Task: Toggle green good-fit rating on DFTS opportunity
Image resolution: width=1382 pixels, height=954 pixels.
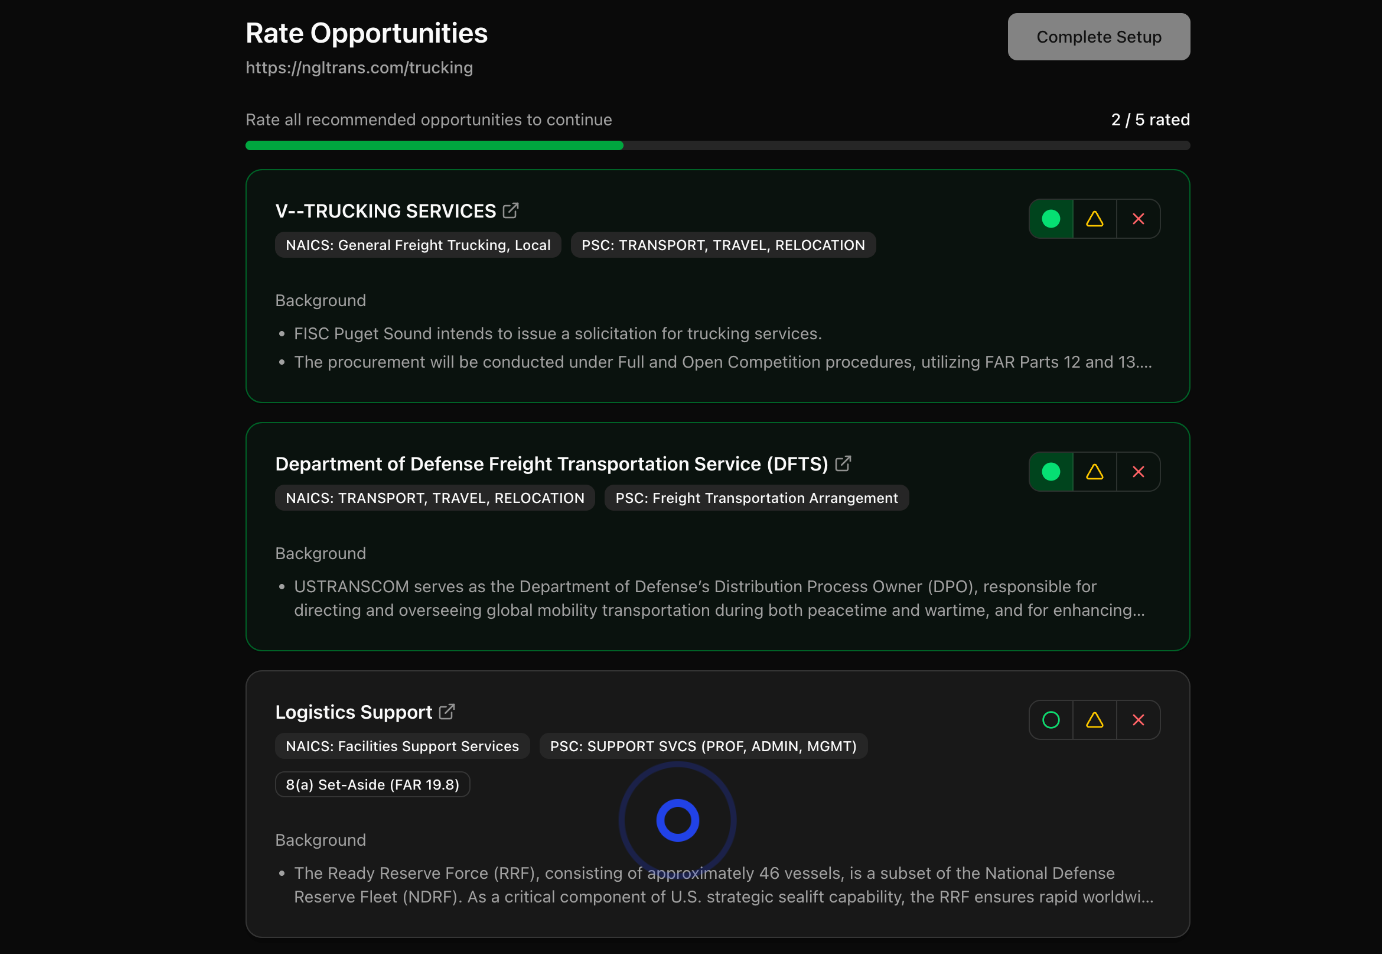Action: 1051,472
